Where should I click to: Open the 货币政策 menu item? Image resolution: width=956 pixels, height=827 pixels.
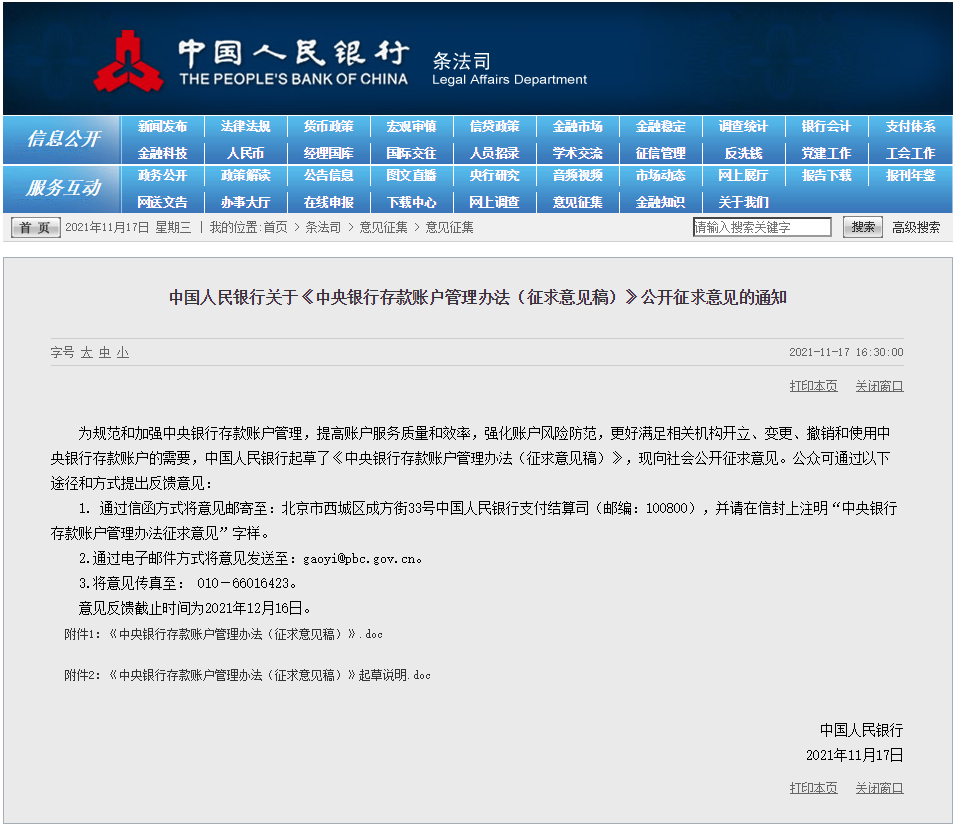point(328,127)
